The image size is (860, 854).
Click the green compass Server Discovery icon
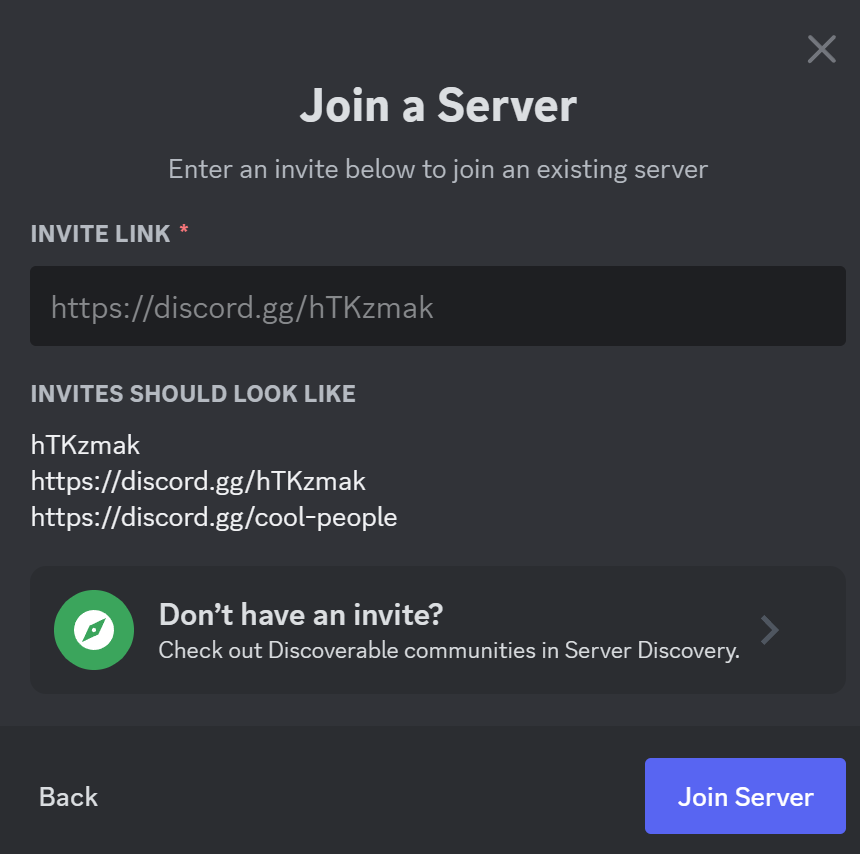tap(94, 630)
